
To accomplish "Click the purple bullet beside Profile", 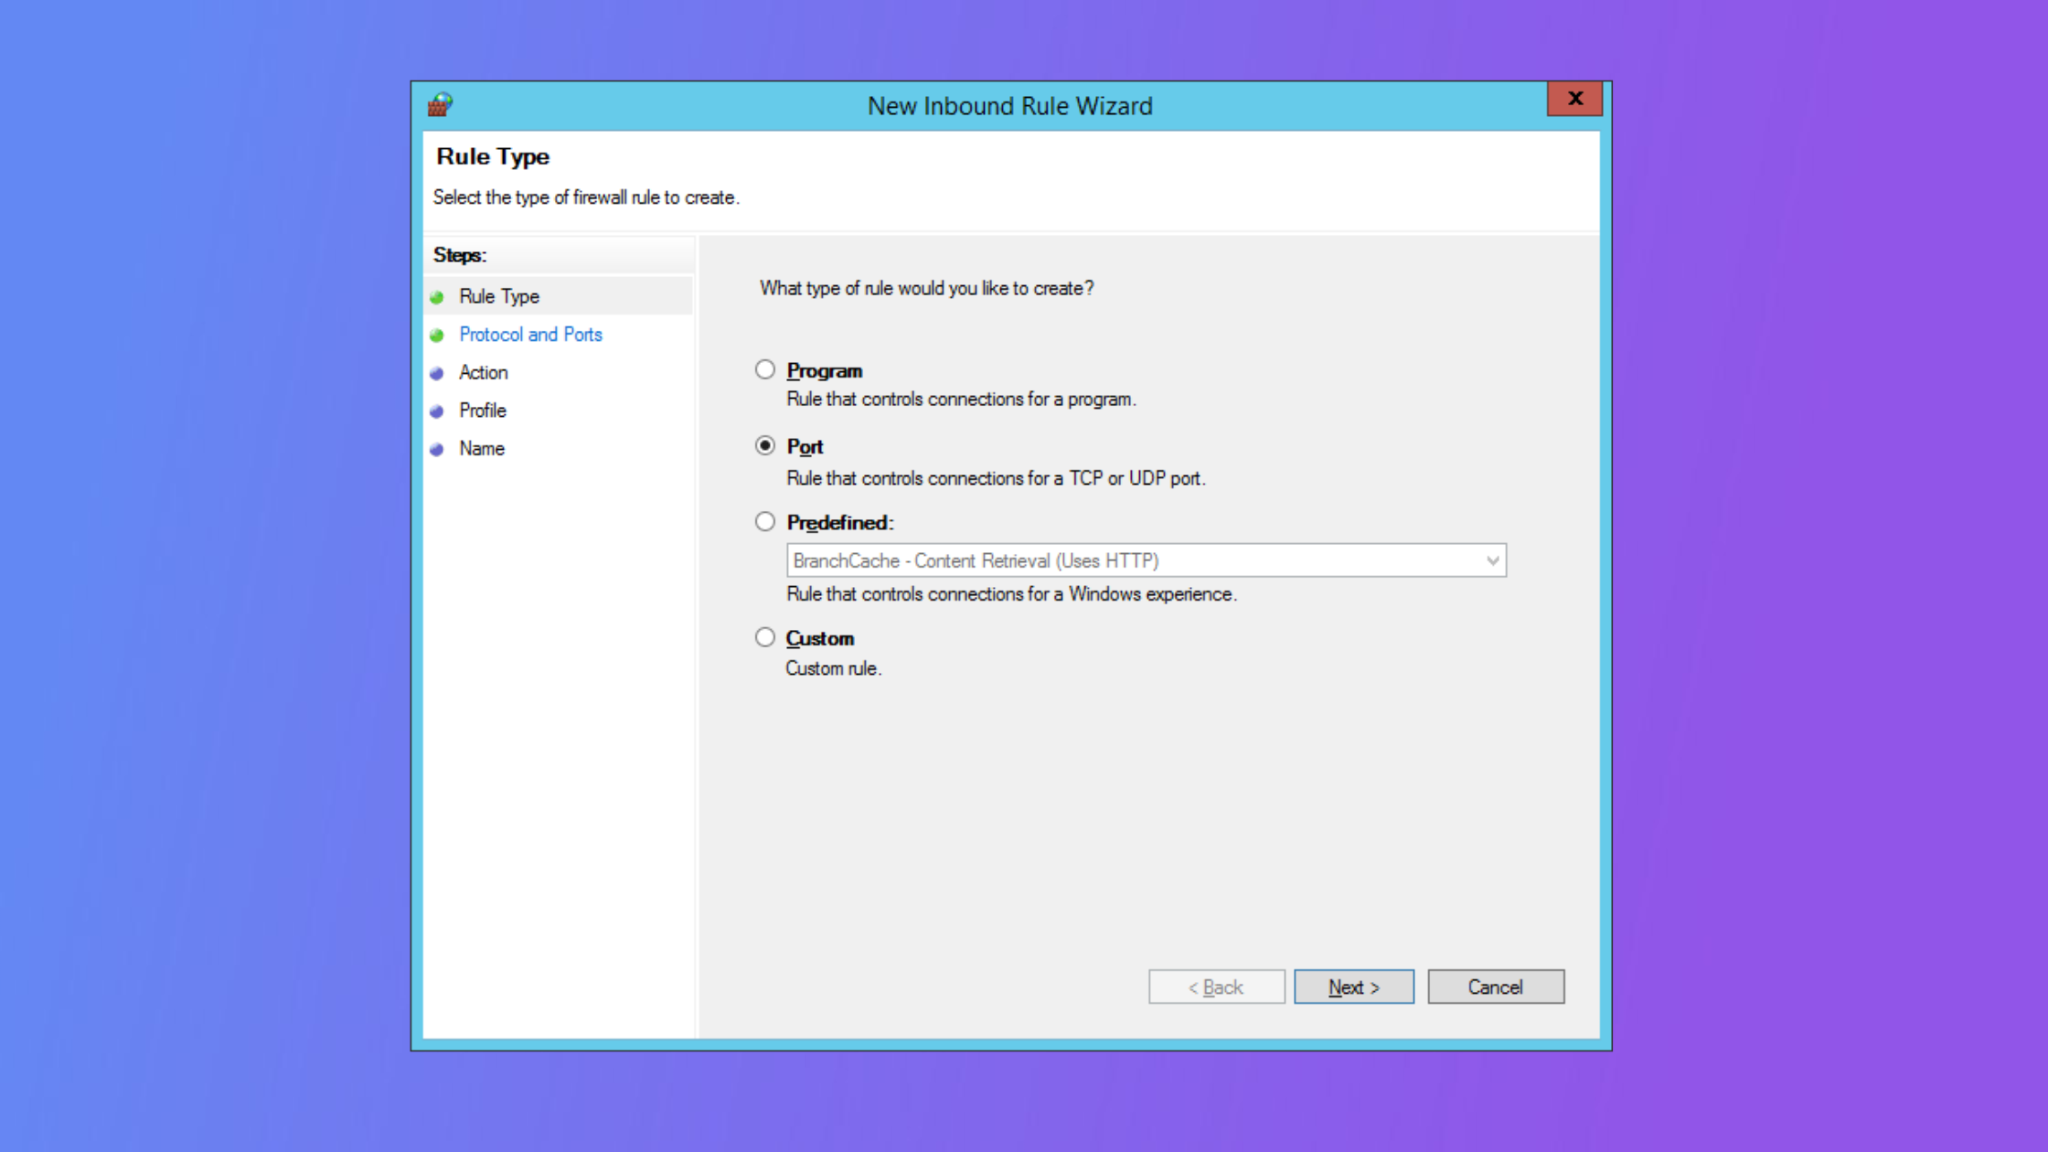I will coord(439,410).
